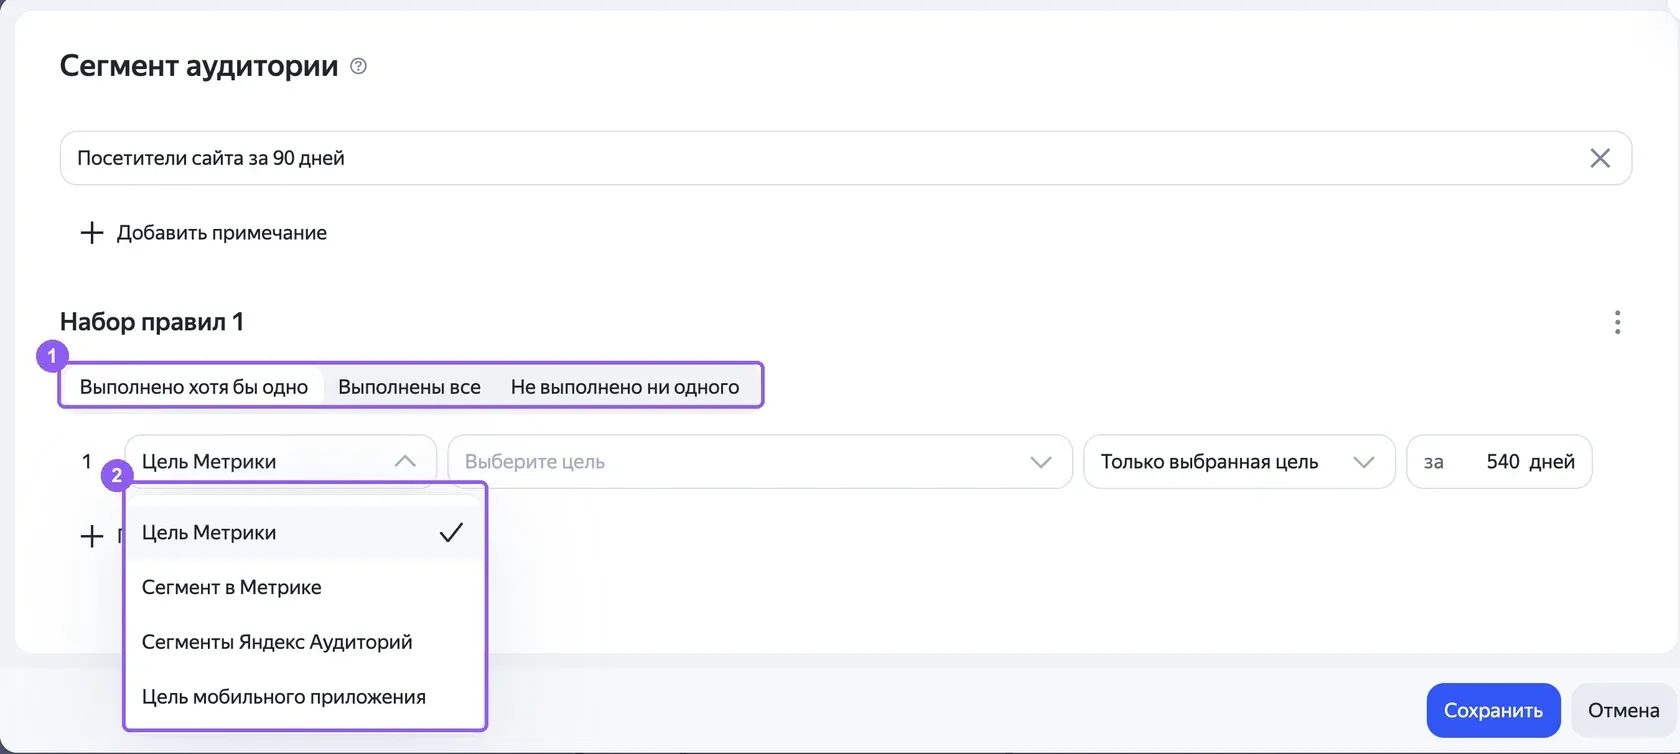
Task: Select Выполнено хотя бы одно condition
Action: pyautogui.click(x=194, y=387)
